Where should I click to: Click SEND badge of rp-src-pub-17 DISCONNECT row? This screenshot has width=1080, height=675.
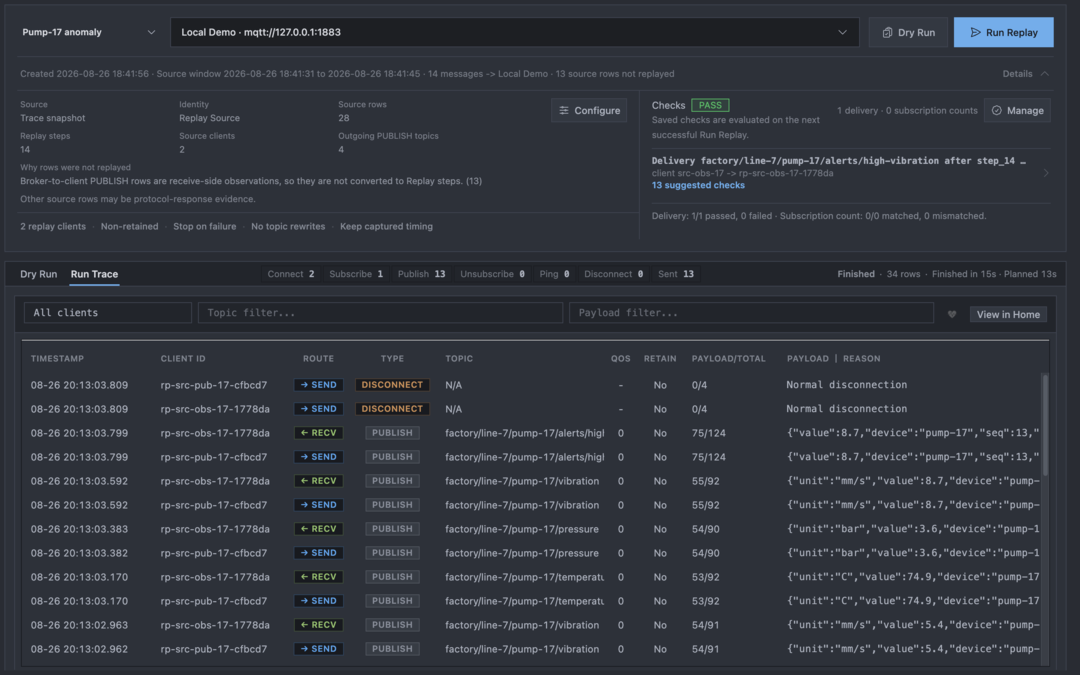[x=318, y=385]
